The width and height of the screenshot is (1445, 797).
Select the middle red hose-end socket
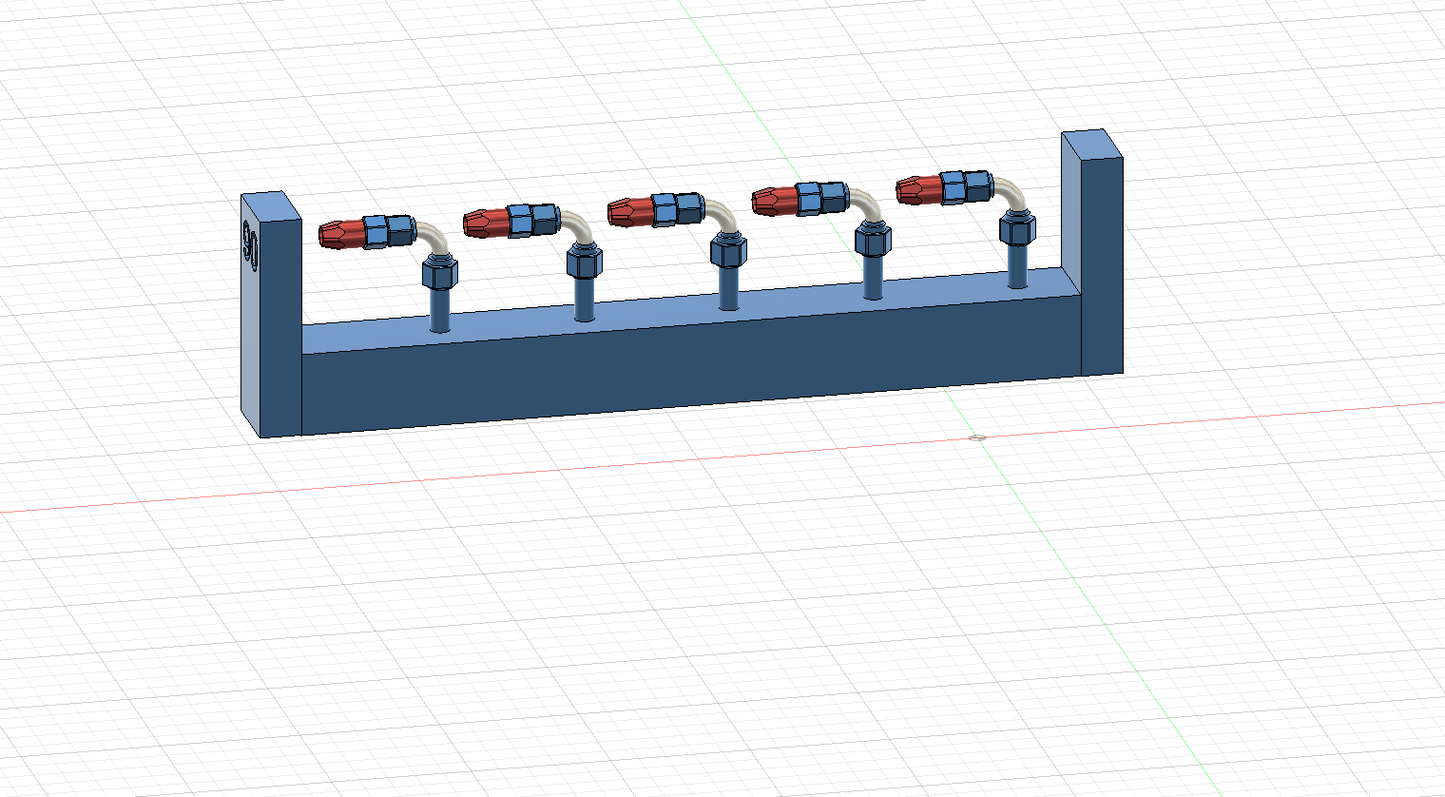point(628,212)
